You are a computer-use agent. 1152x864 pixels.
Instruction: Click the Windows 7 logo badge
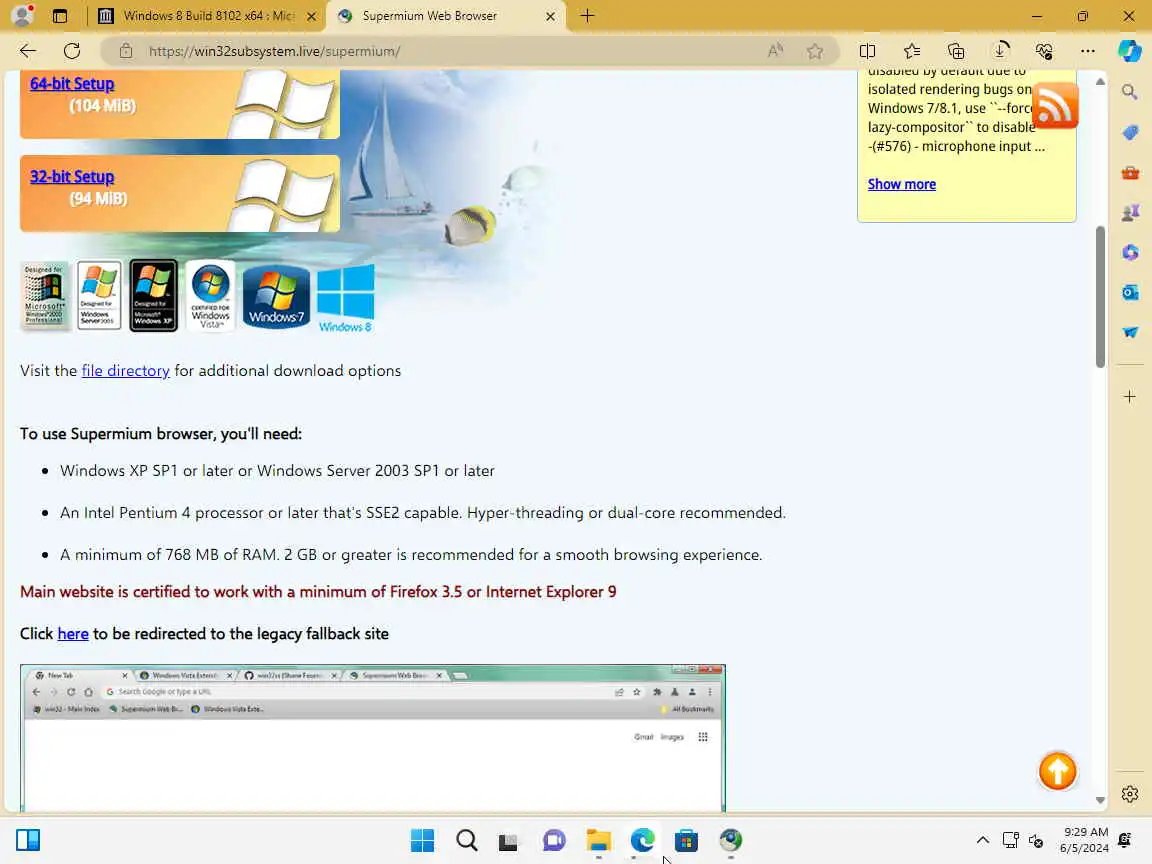[276, 296]
